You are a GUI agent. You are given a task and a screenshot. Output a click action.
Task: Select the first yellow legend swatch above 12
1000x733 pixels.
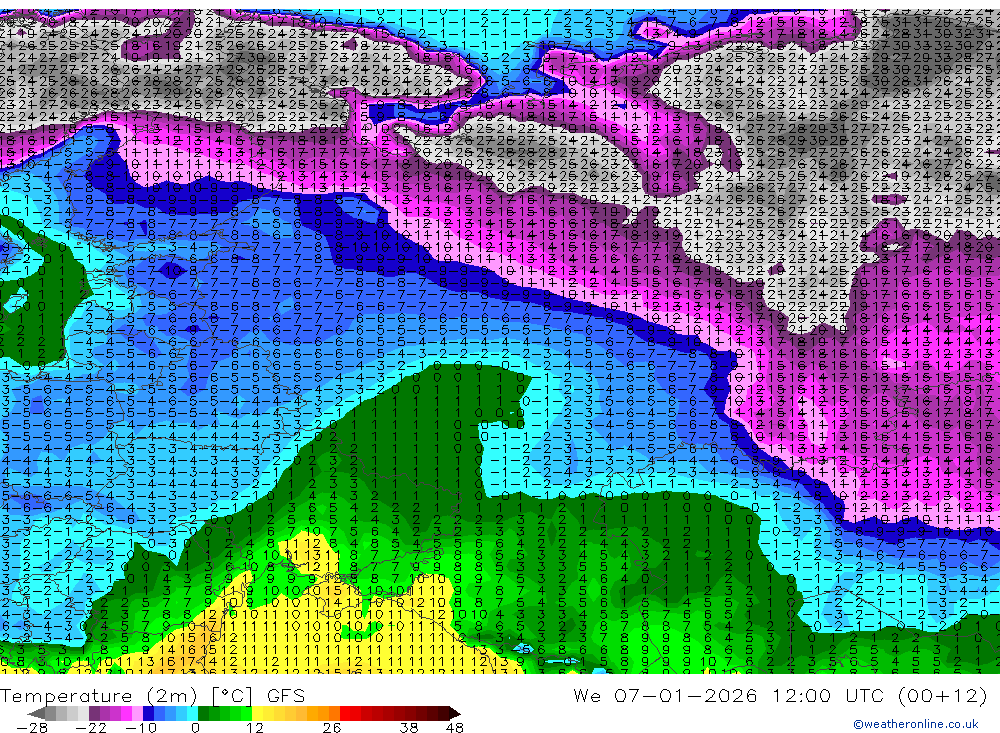(257, 713)
